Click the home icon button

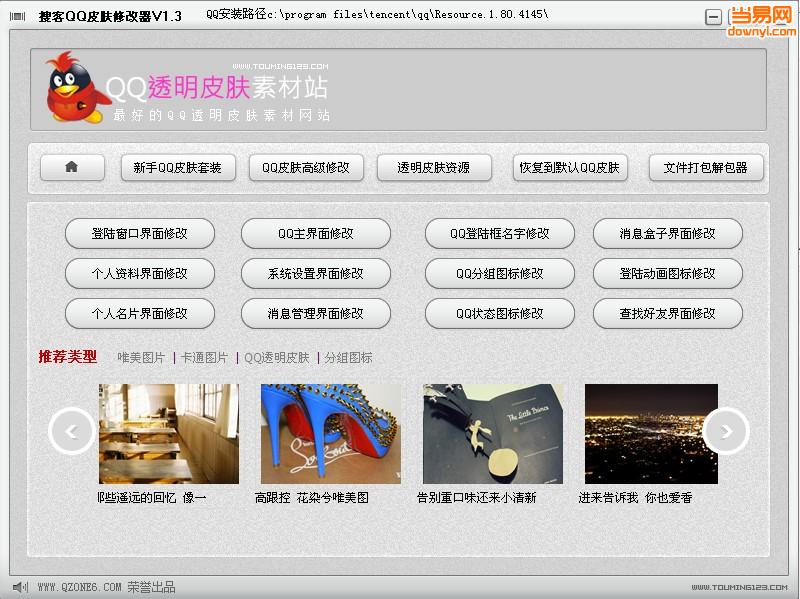click(72, 167)
